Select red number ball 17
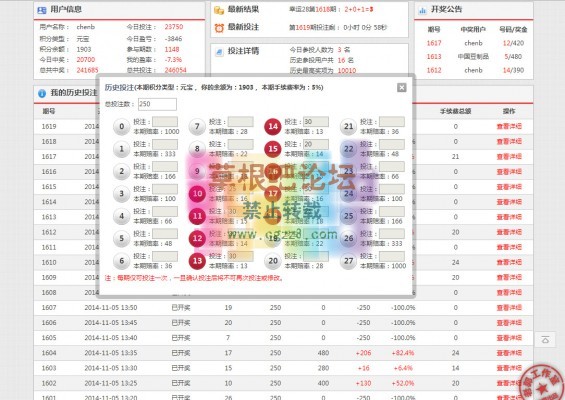Image resolution: width=565 pixels, height=400 pixels. pos(273,194)
